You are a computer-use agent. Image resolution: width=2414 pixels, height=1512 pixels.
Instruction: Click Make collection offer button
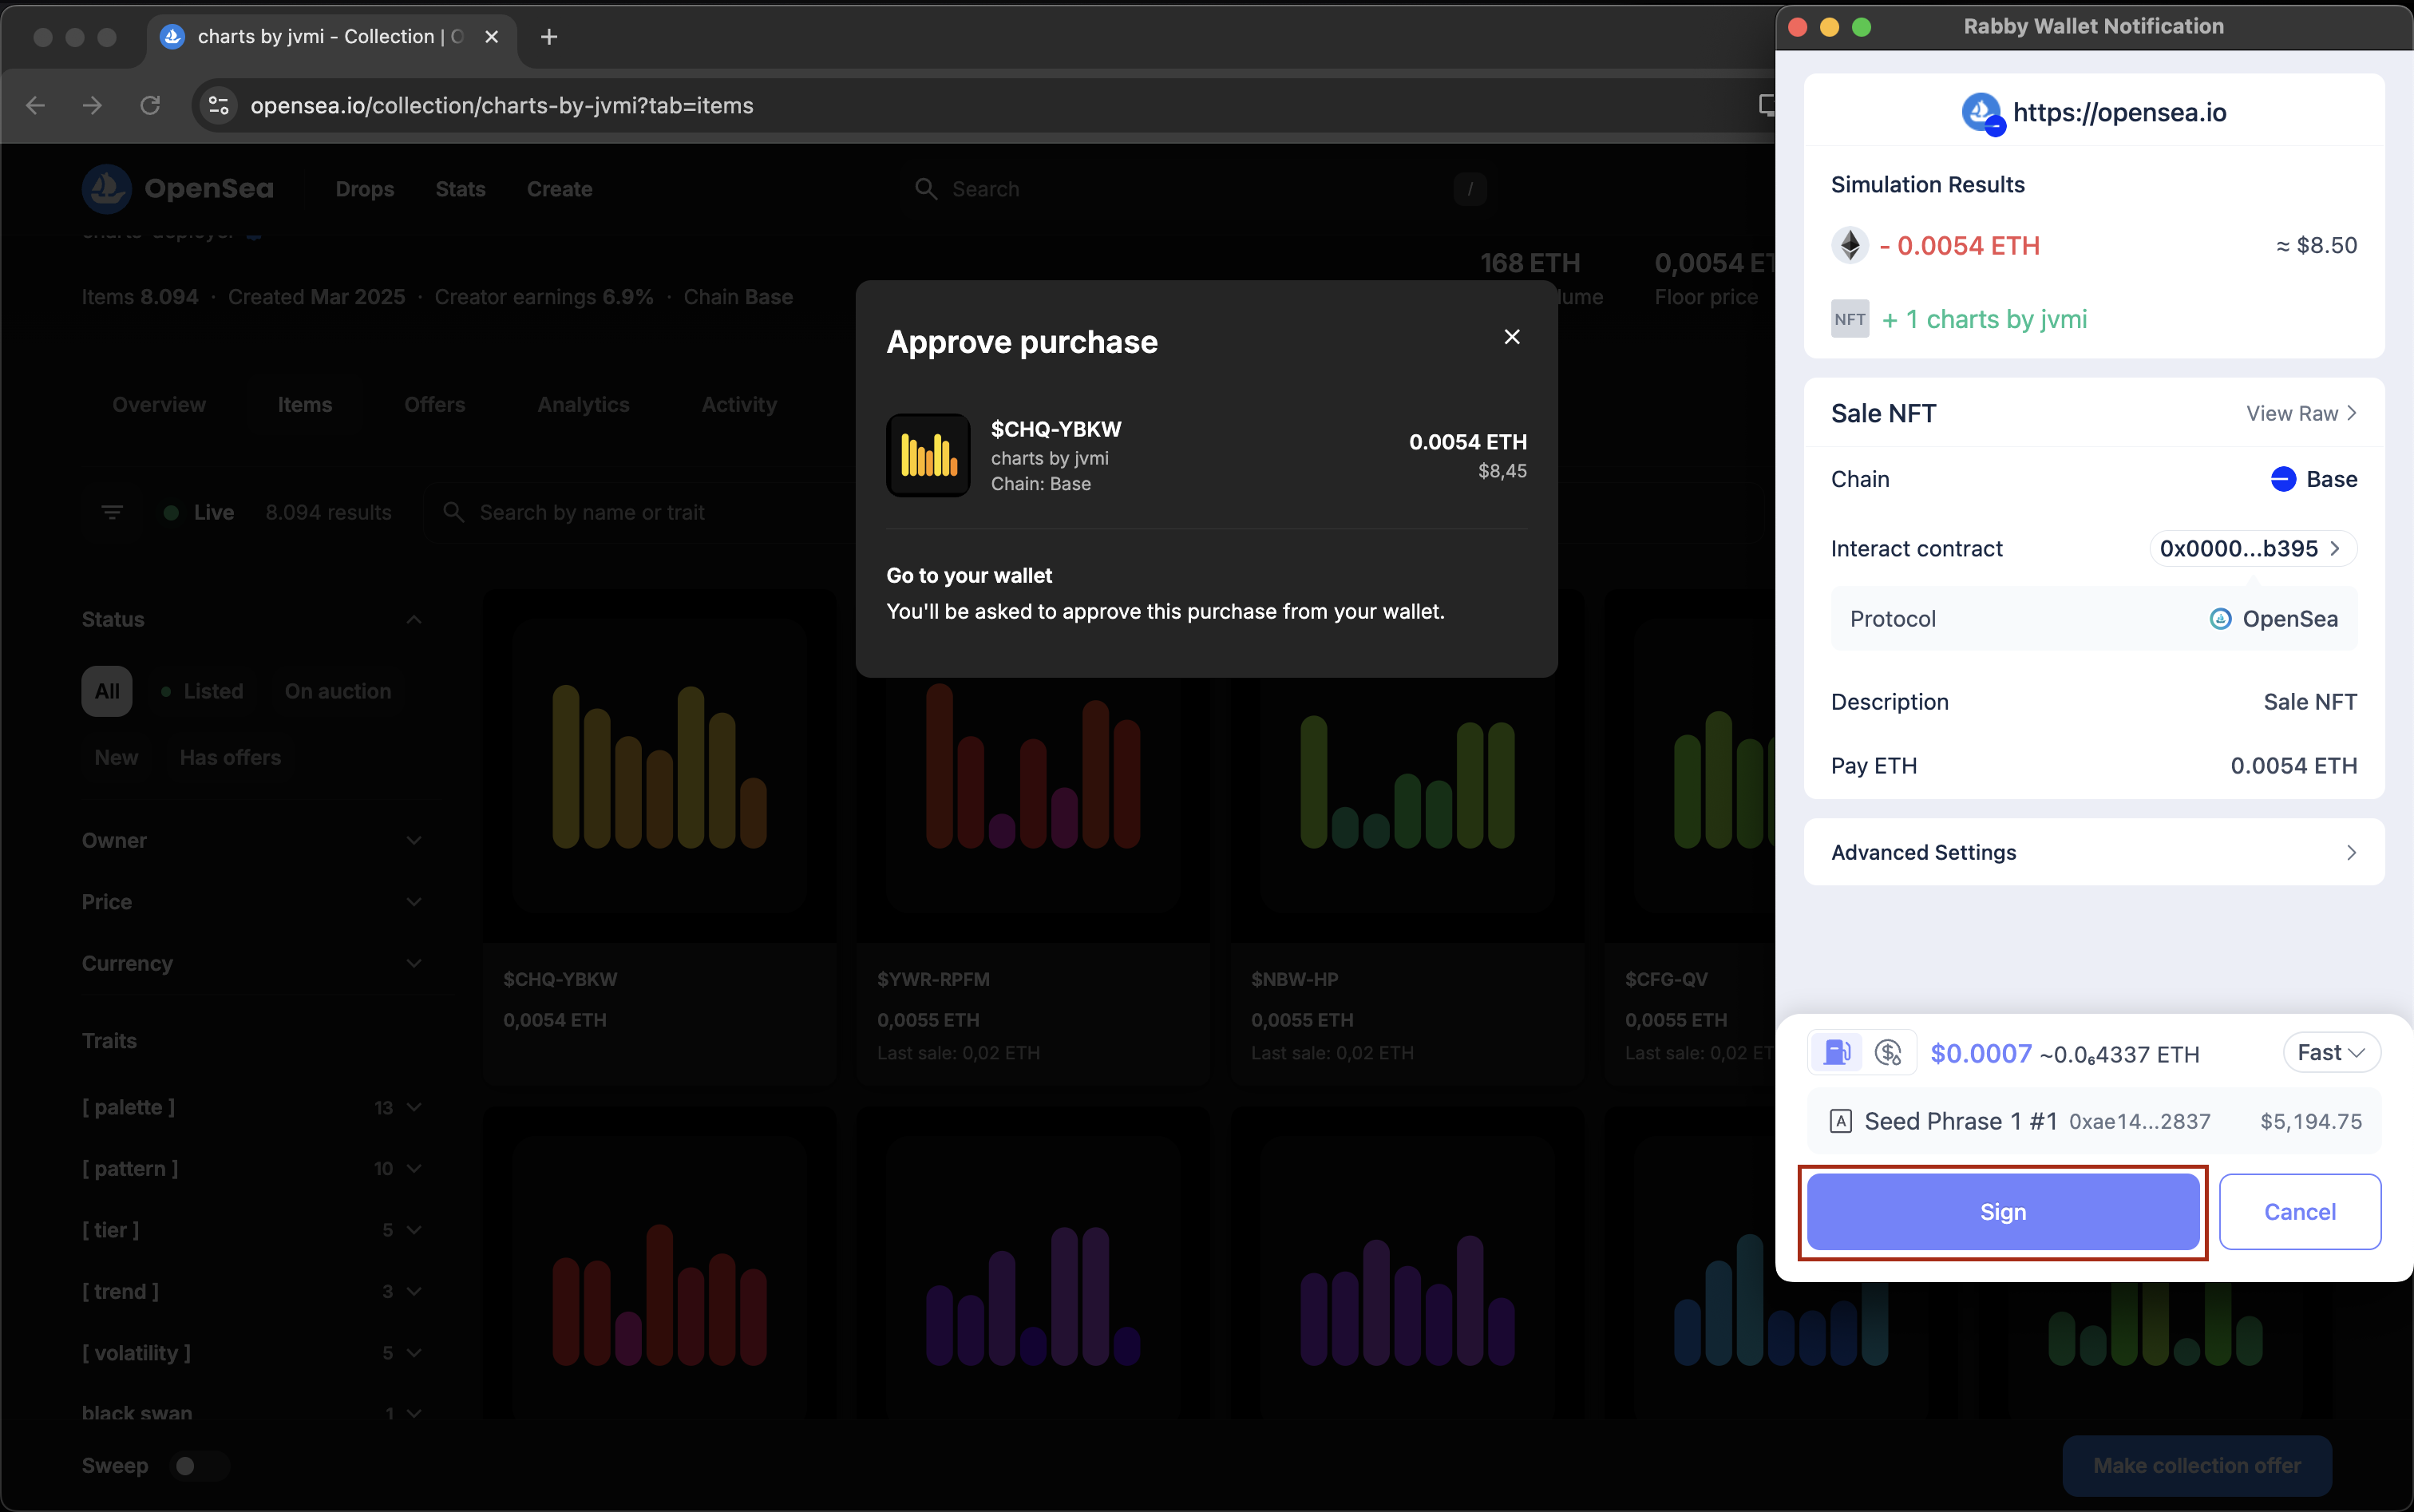[x=2196, y=1465]
